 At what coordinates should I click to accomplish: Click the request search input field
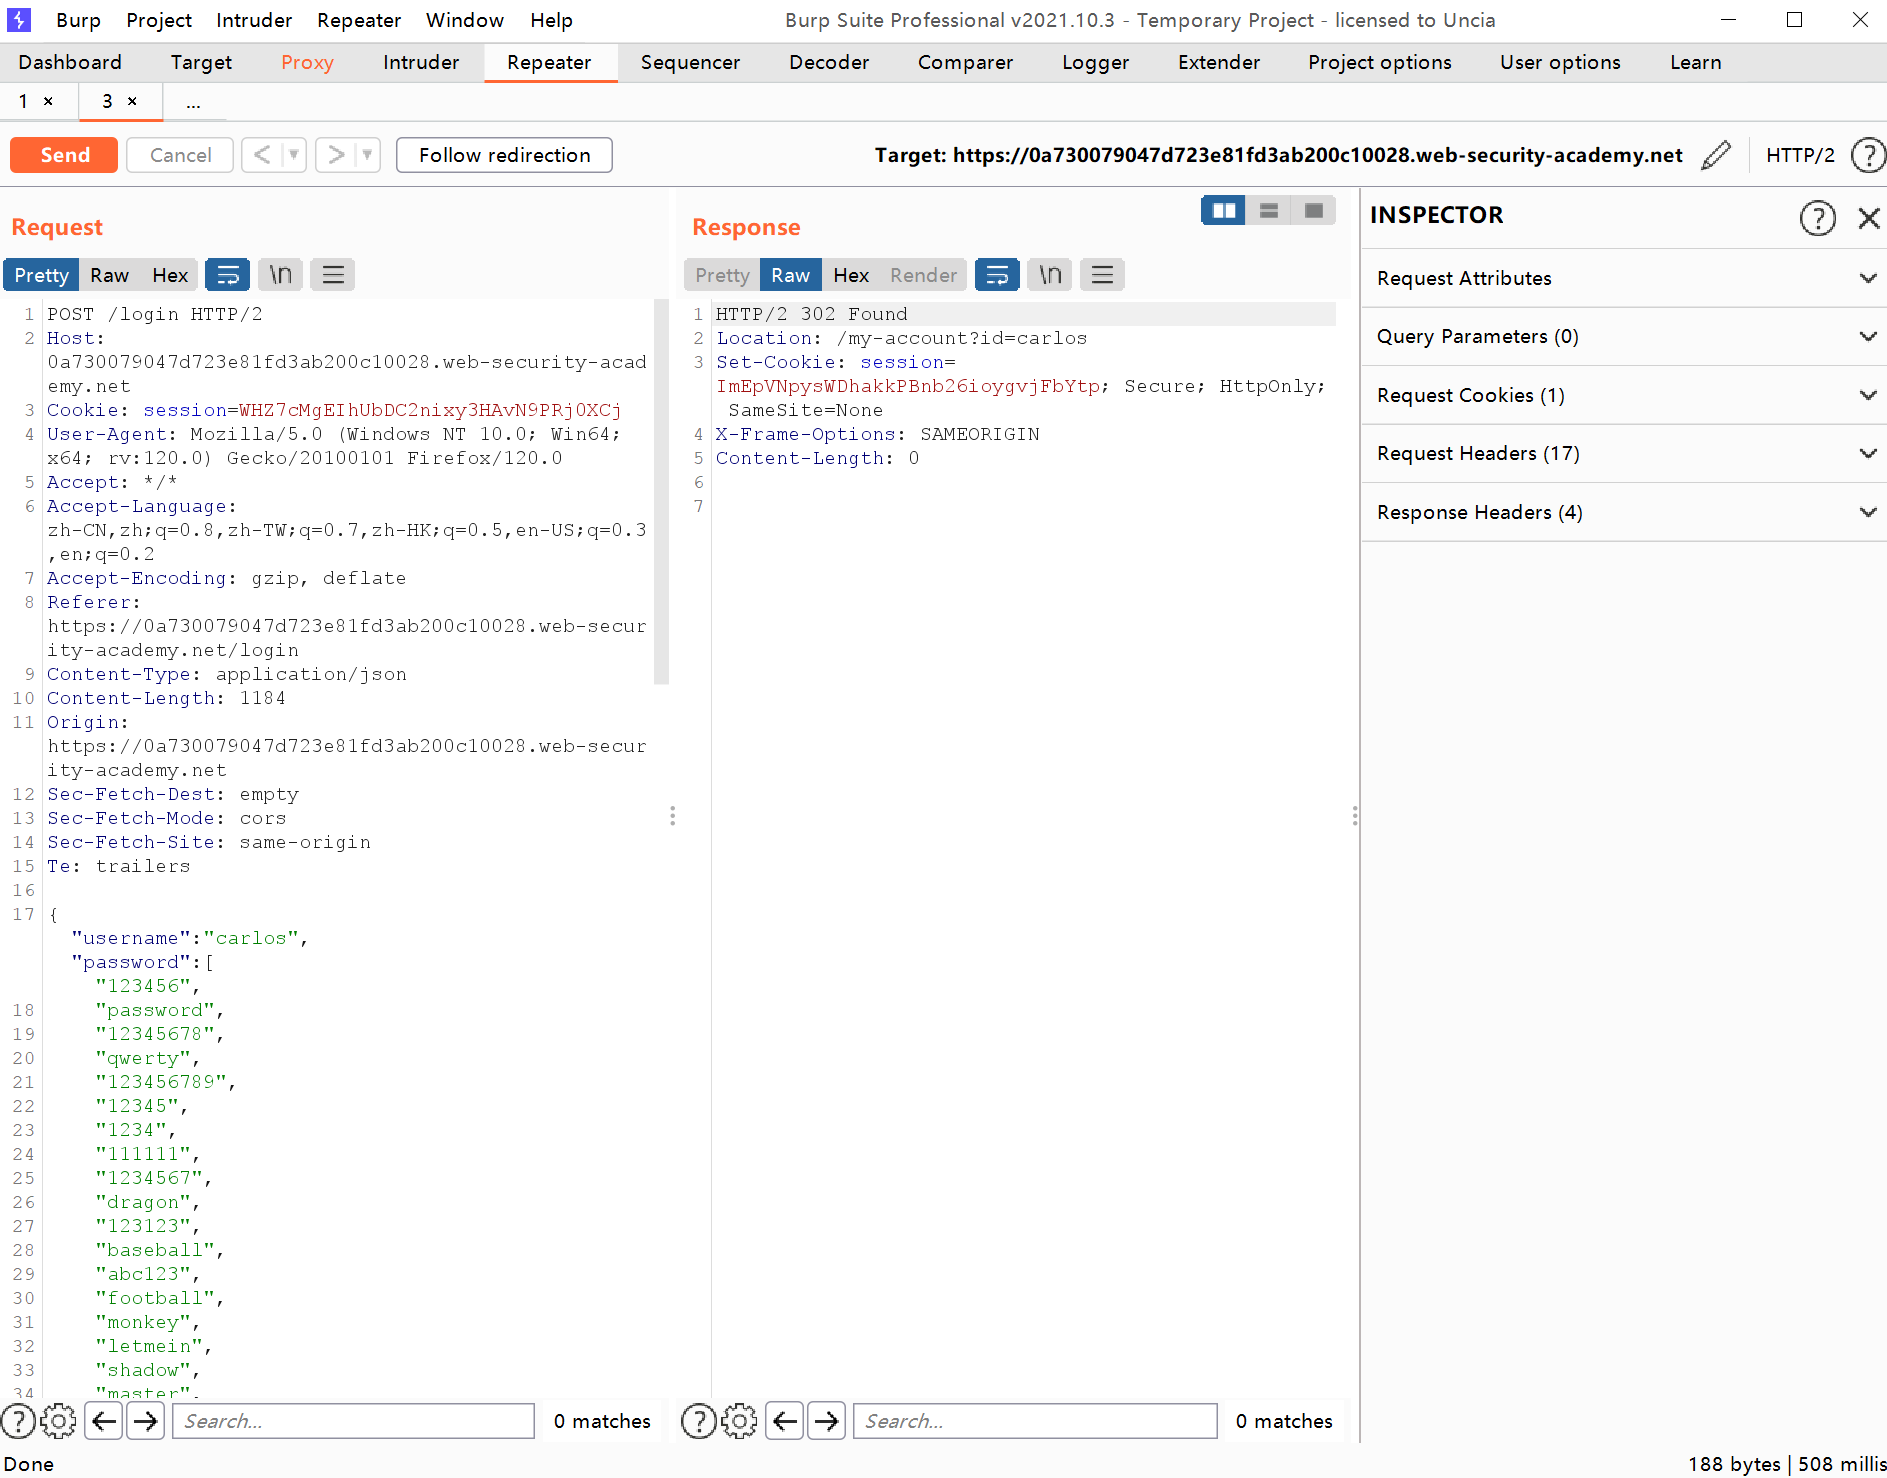pyautogui.click(x=354, y=1421)
